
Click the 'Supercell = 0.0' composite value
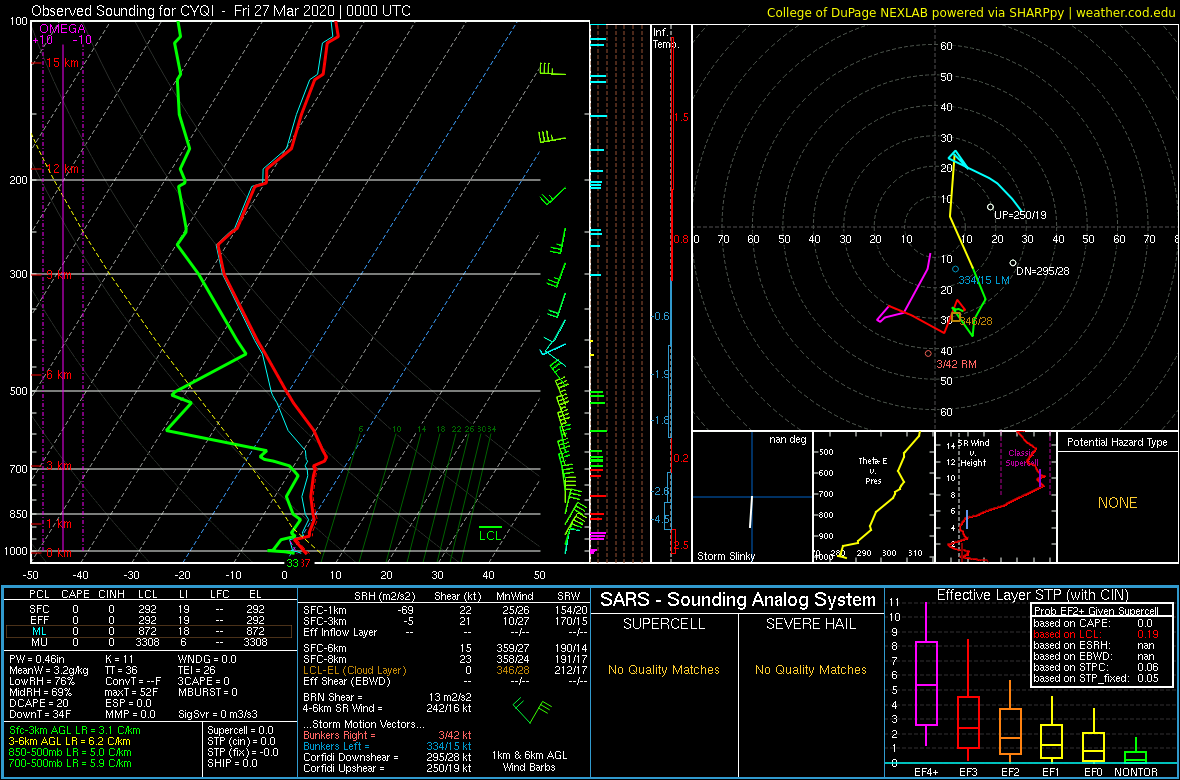click(x=240, y=730)
